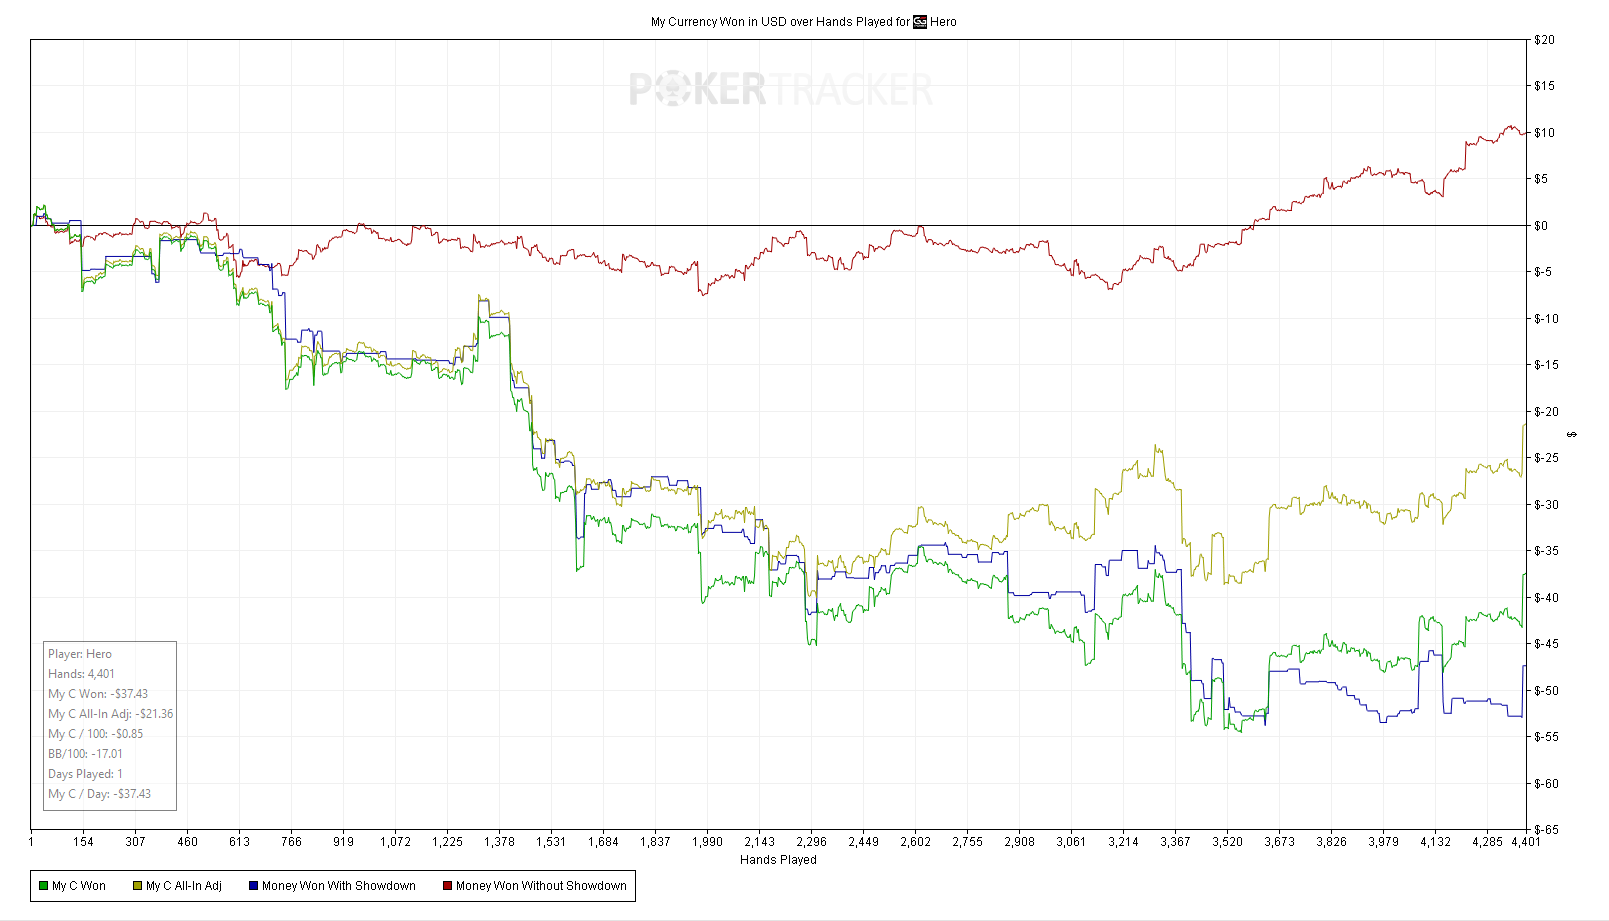Click 'My C Won: -$37.43' stats line
1609x921 pixels.
click(98, 694)
